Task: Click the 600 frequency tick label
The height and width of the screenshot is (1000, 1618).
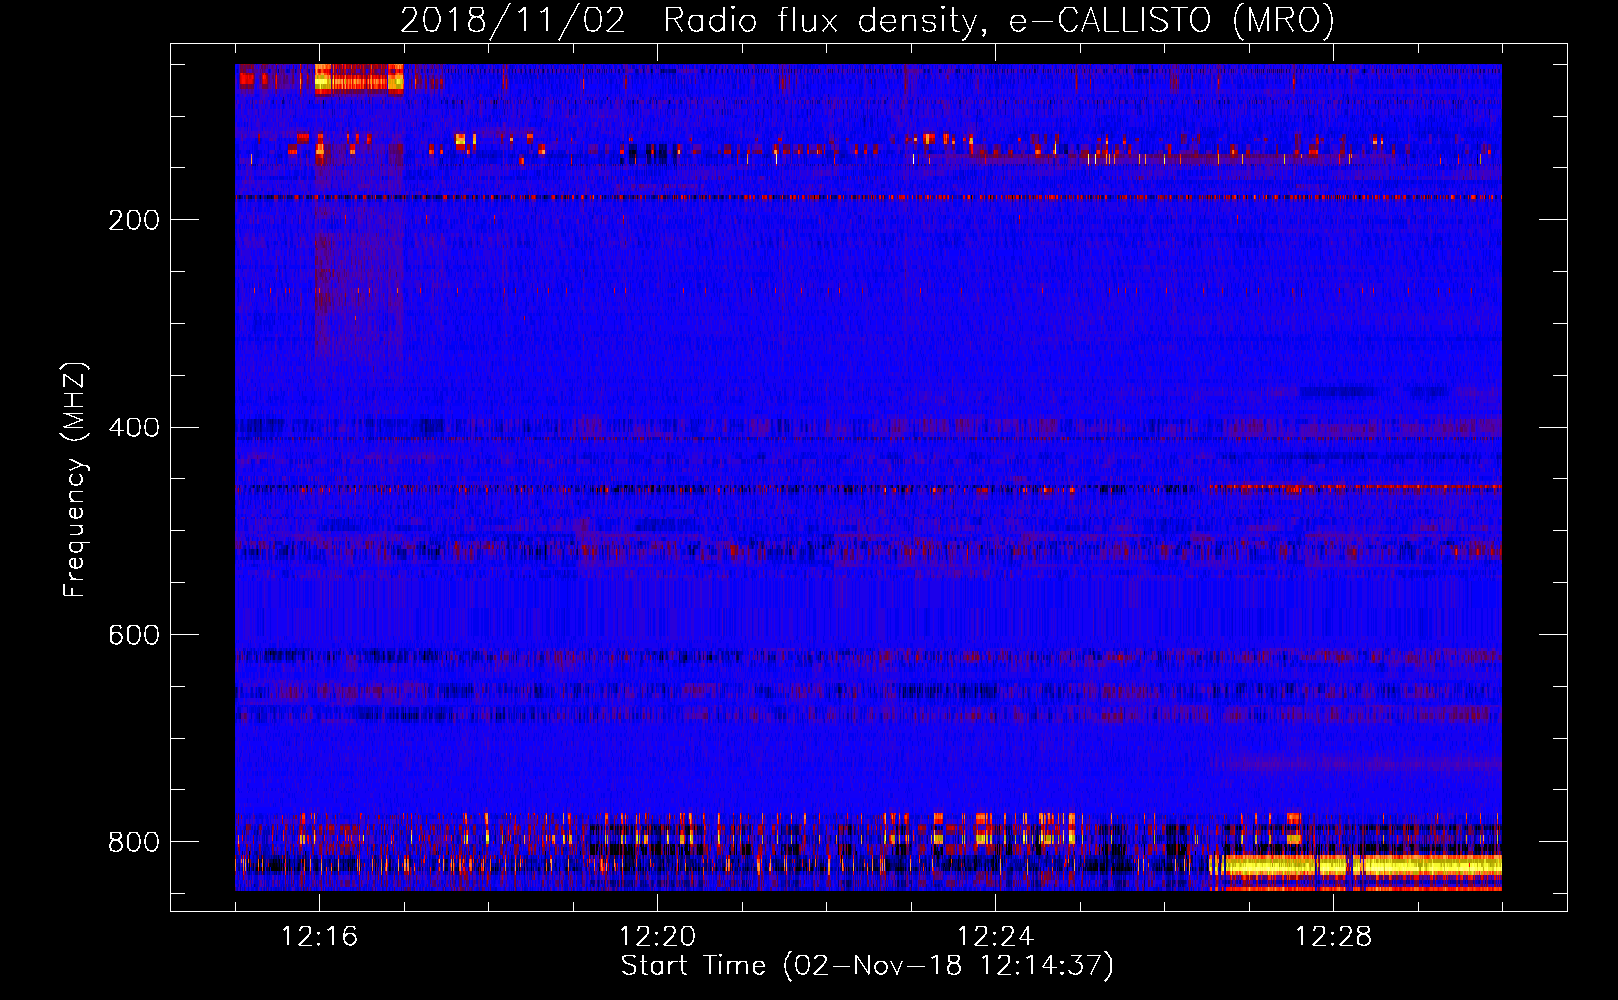Action: pos(134,636)
